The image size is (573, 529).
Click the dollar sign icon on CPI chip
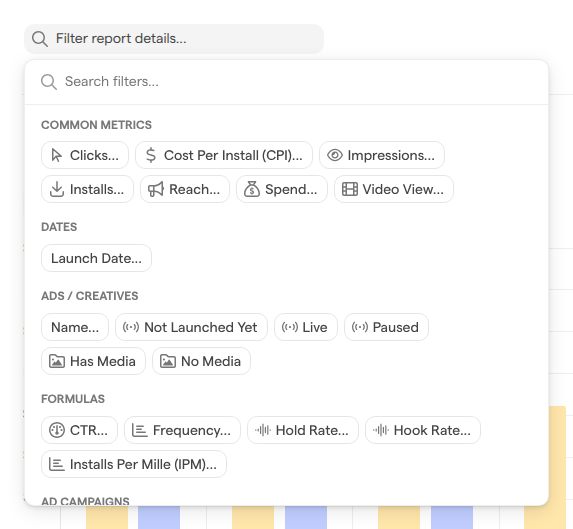click(151, 155)
